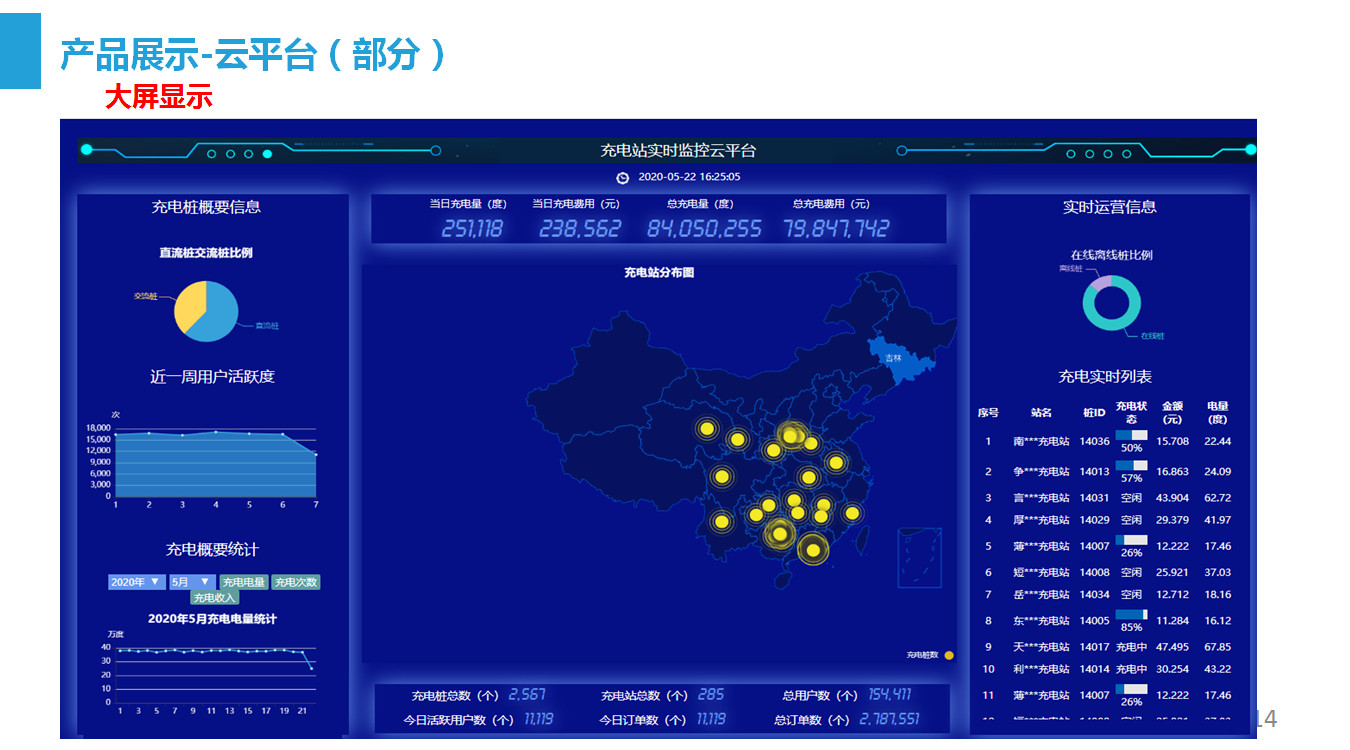Toggle the 充电桩数 legend label on the map
The height and width of the screenshot is (750, 1350).
922,656
